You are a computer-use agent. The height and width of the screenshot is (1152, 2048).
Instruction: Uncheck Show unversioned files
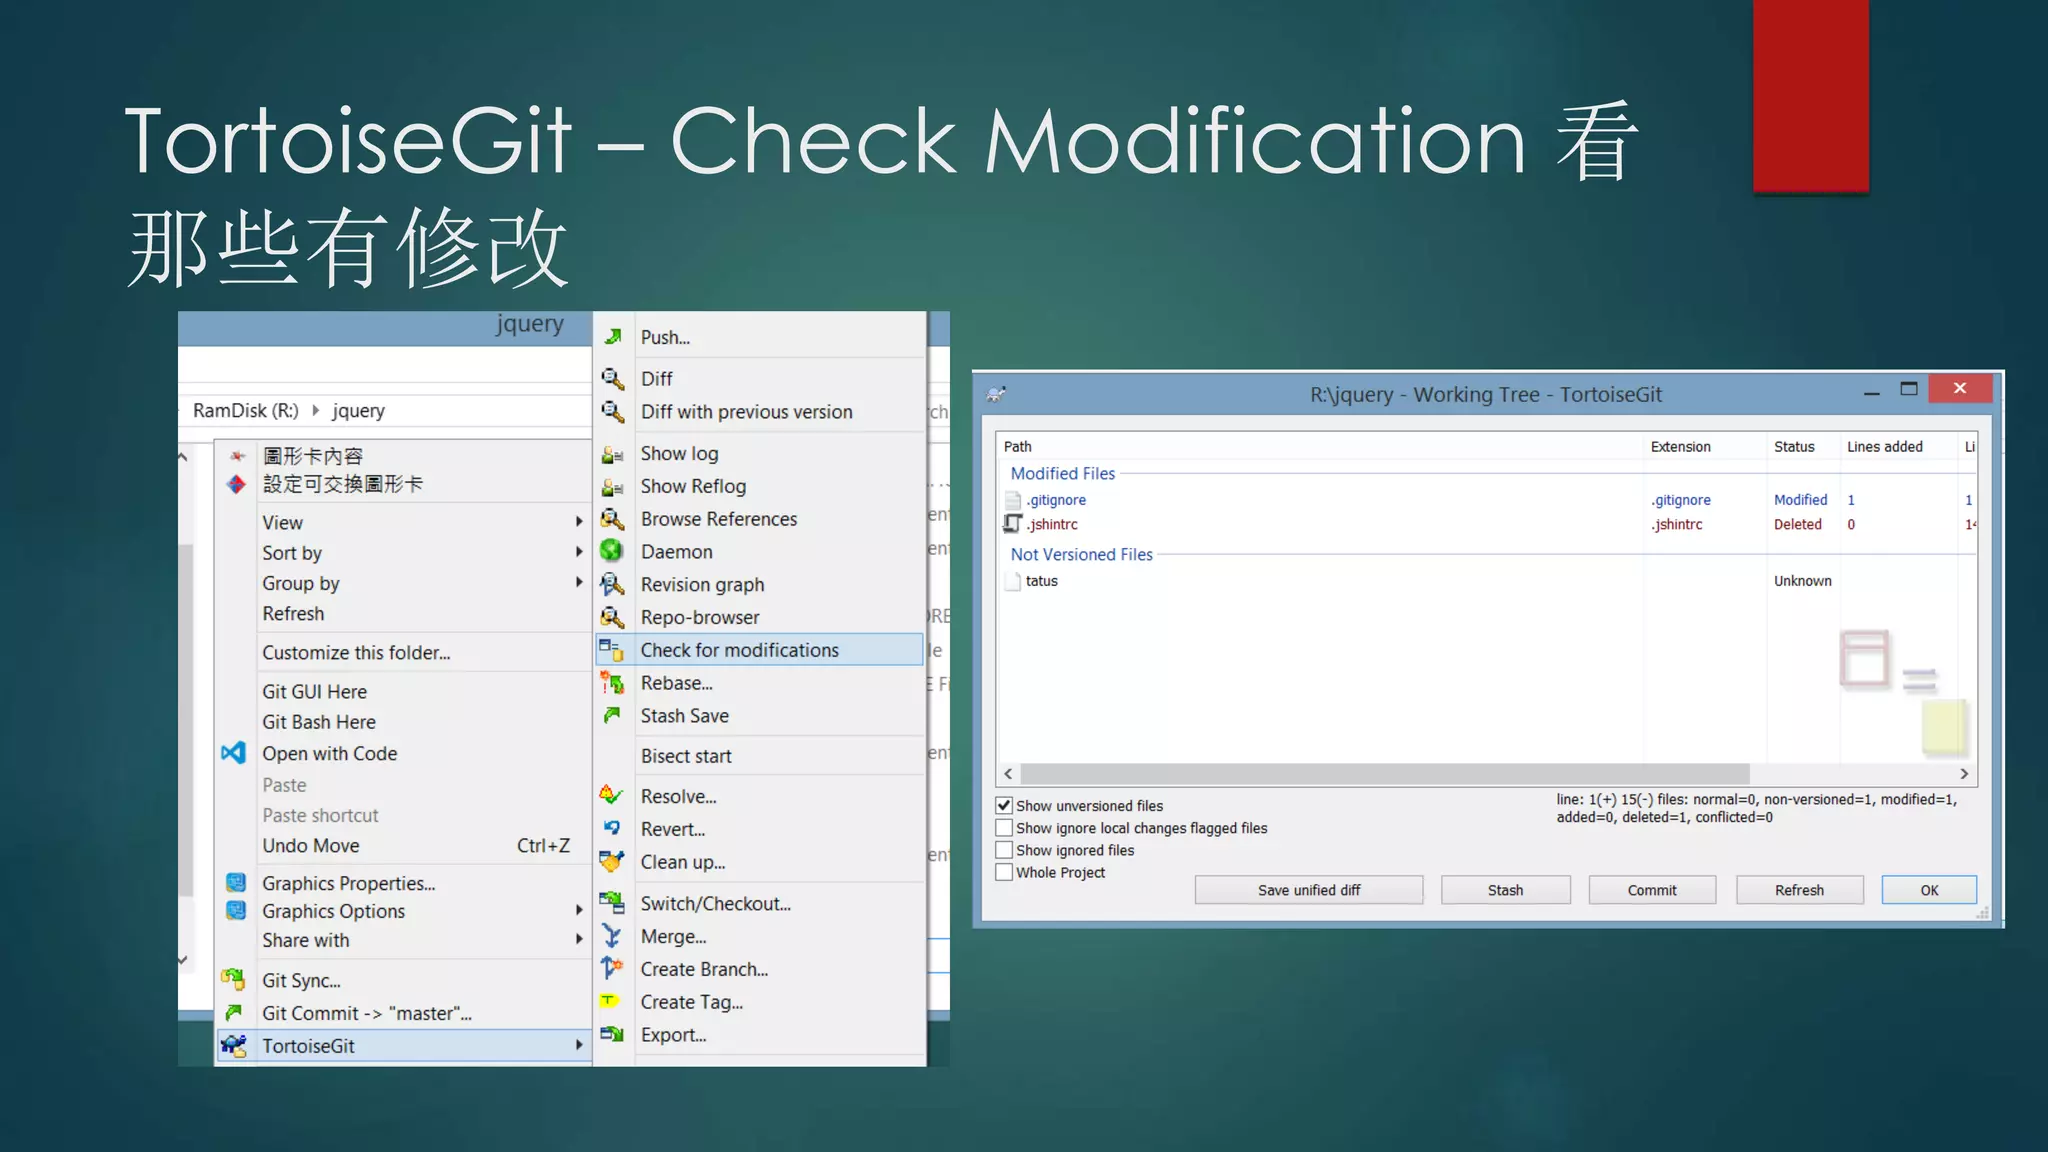coord(1004,805)
